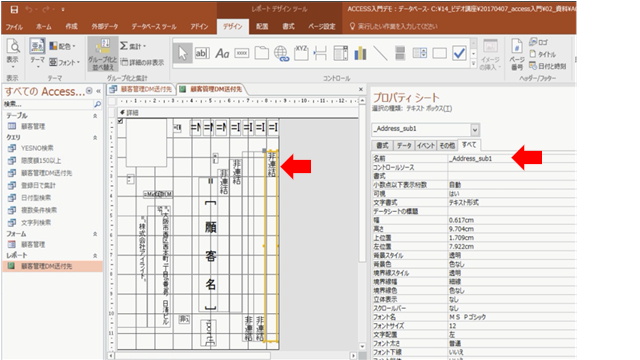Screen dimensions: 640x360
Task: Close the open document tab with X
Action: point(360,89)
